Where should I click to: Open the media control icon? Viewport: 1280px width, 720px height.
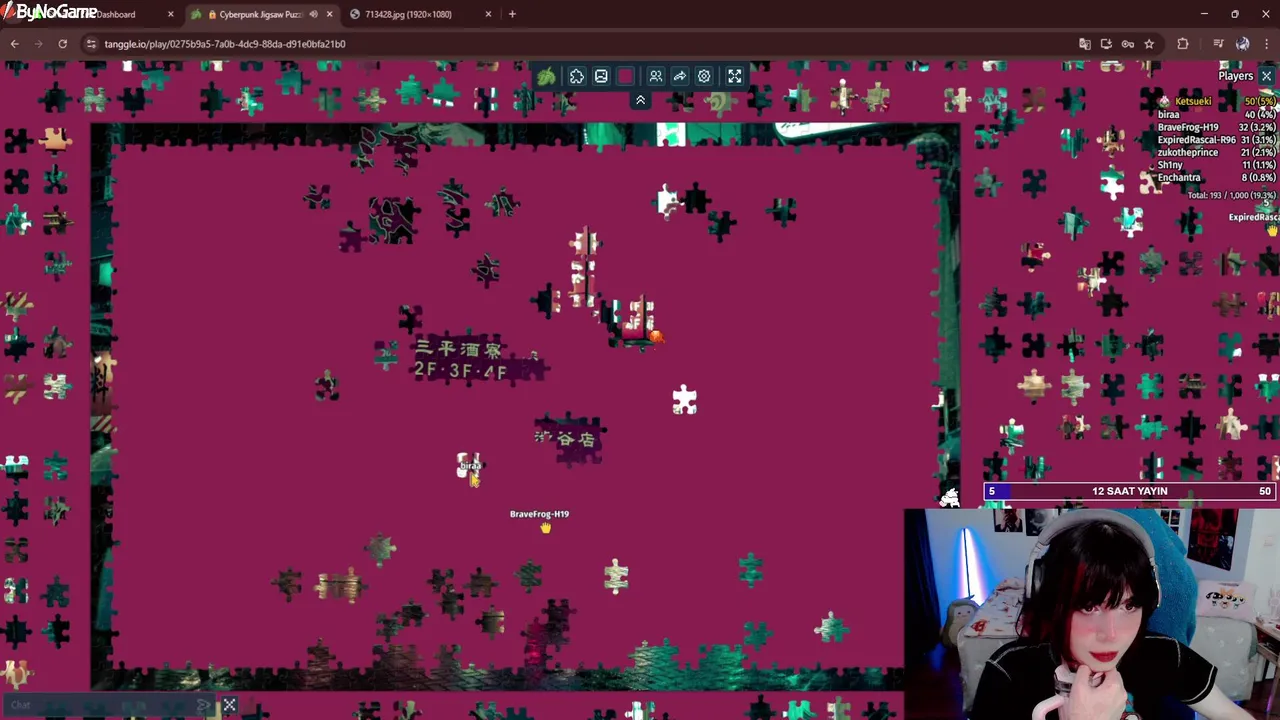1218,44
